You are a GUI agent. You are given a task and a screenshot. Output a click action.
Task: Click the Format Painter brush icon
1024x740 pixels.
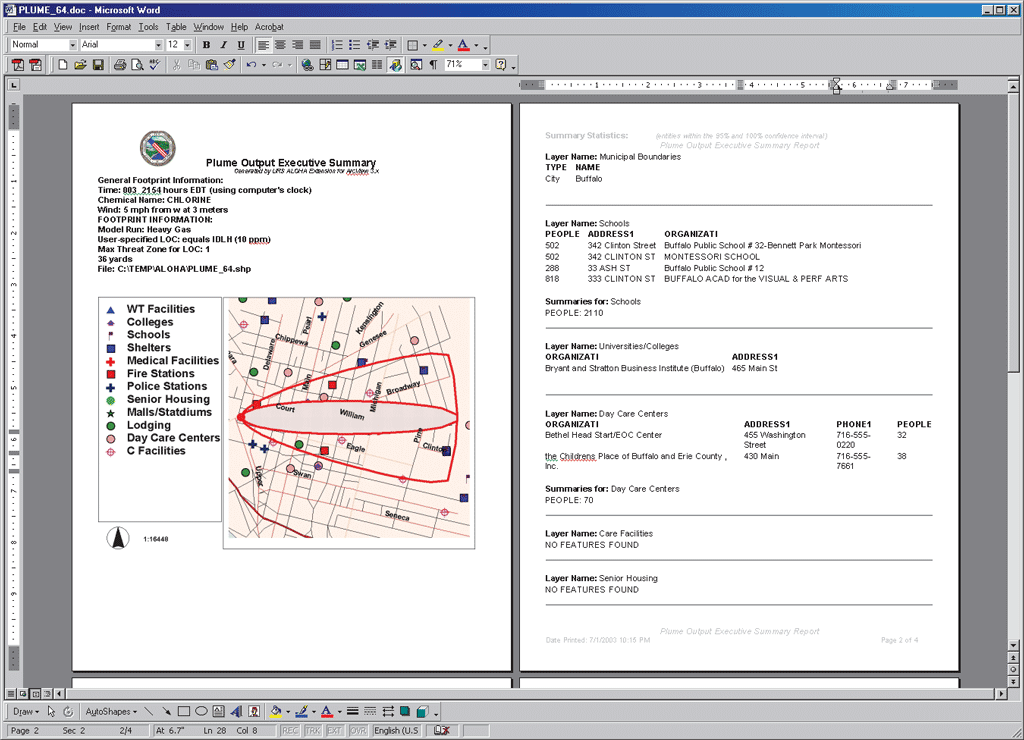click(x=229, y=65)
